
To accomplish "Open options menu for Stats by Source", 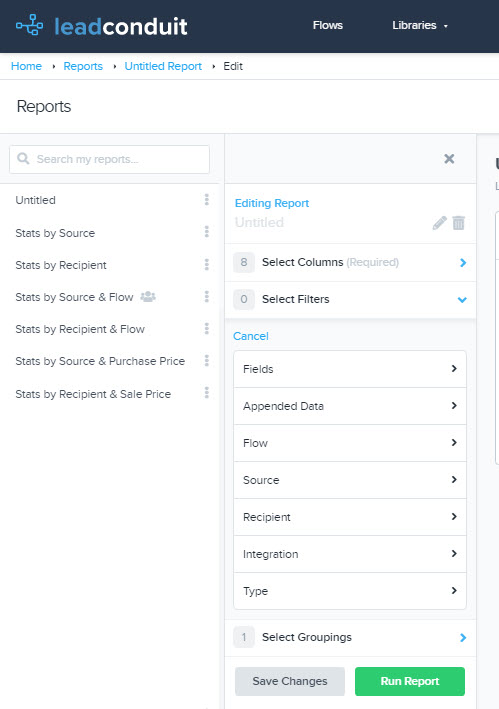I will coord(207,232).
